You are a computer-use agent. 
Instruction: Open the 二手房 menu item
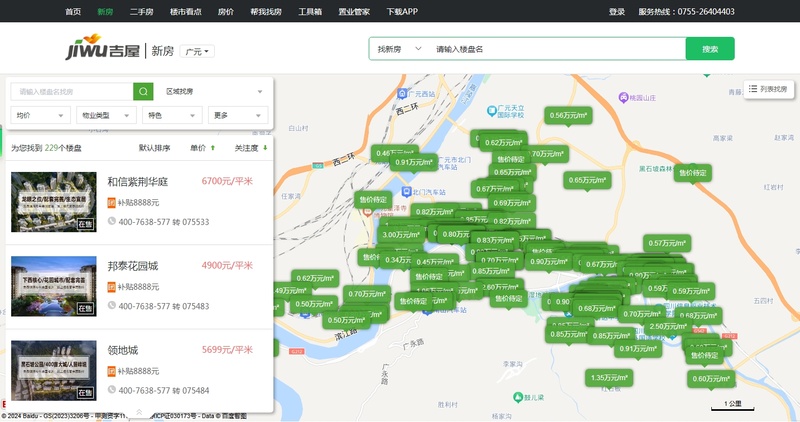click(x=140, y=12)
